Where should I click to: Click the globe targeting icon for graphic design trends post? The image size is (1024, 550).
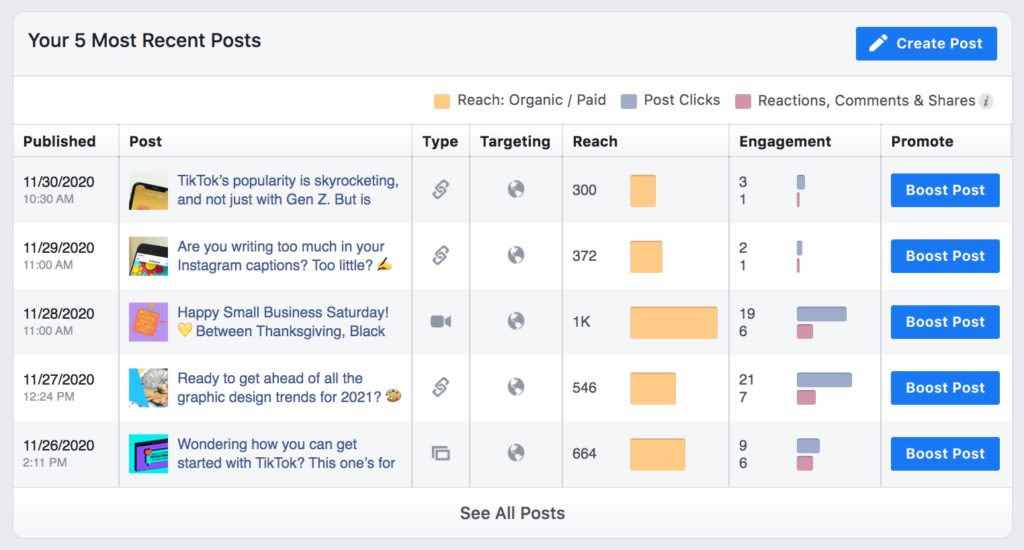pyautogui.click(x=516, y=387)
